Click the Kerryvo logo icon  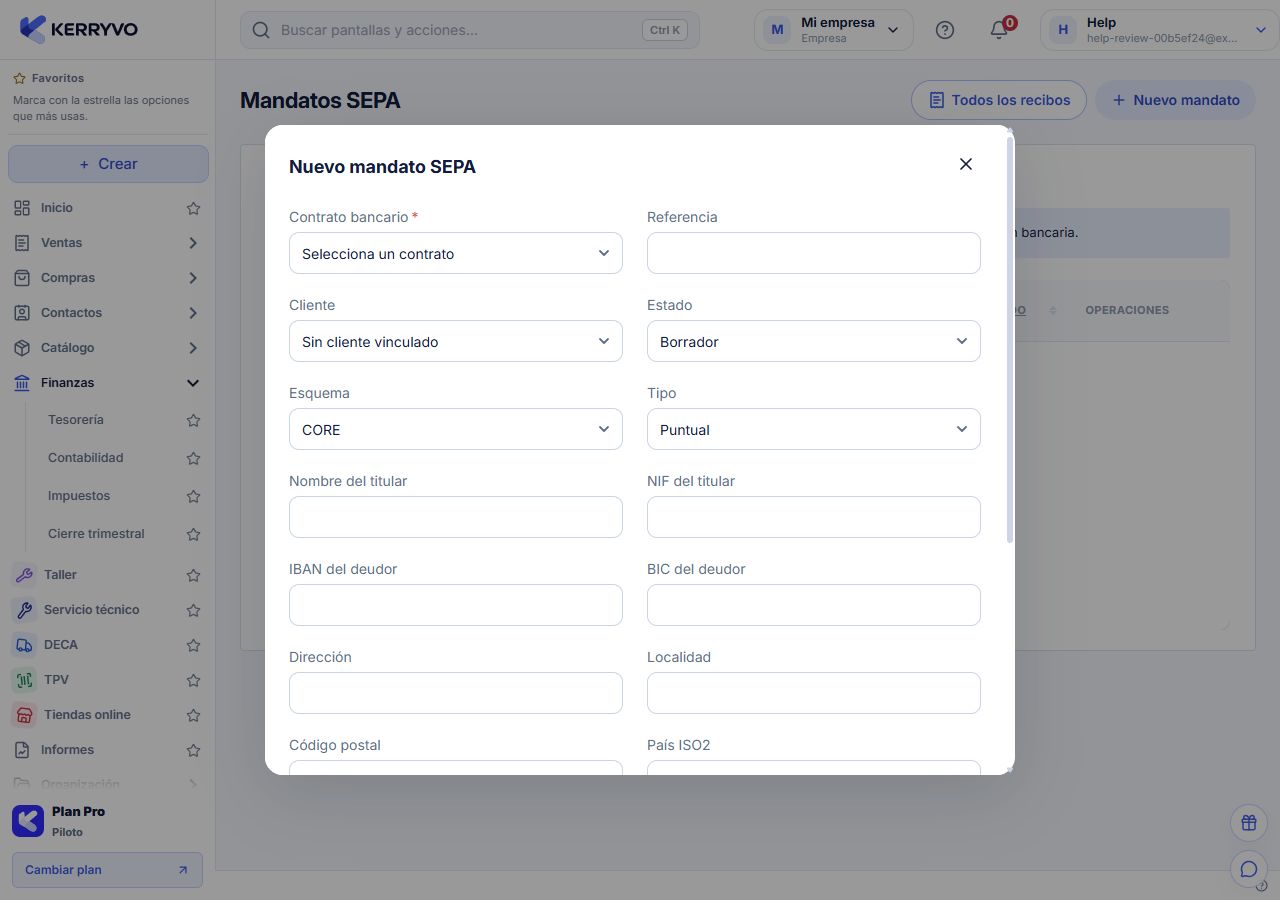point(33,29)
